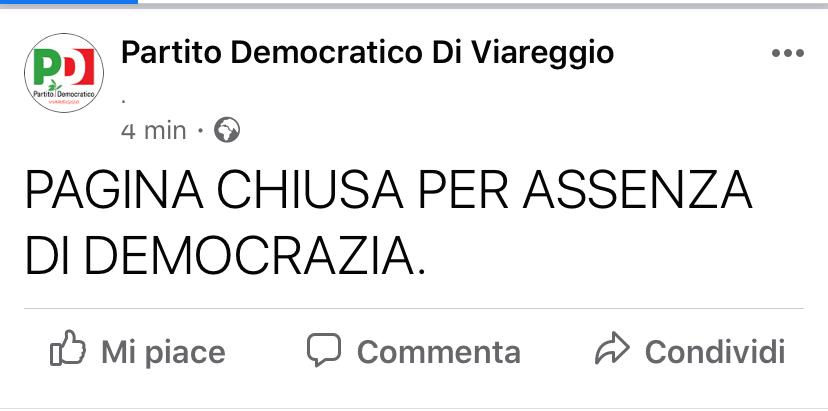Open the Partito Democratico Di Viareggio page name
Image resolution: width=828 pixels, height=411 pixels.
click(x=368, y=53)
